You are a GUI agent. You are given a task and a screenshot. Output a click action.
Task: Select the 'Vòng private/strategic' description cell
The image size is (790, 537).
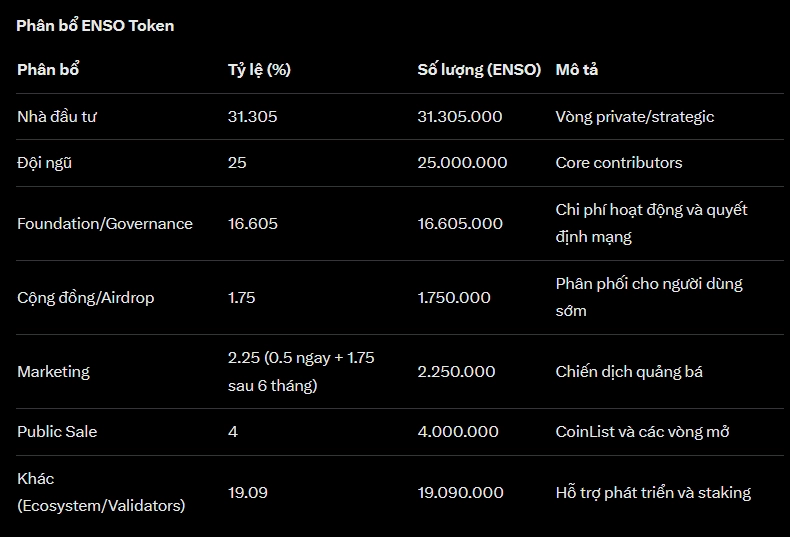tap(635, 117)
